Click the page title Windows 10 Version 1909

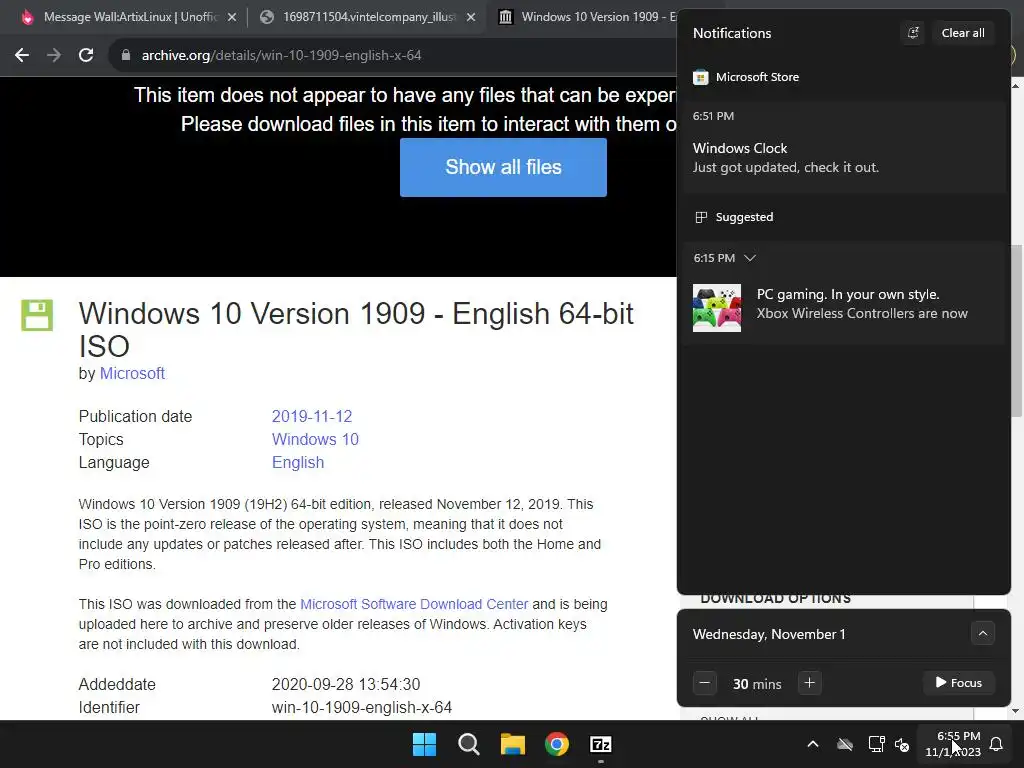coord(357,329)
